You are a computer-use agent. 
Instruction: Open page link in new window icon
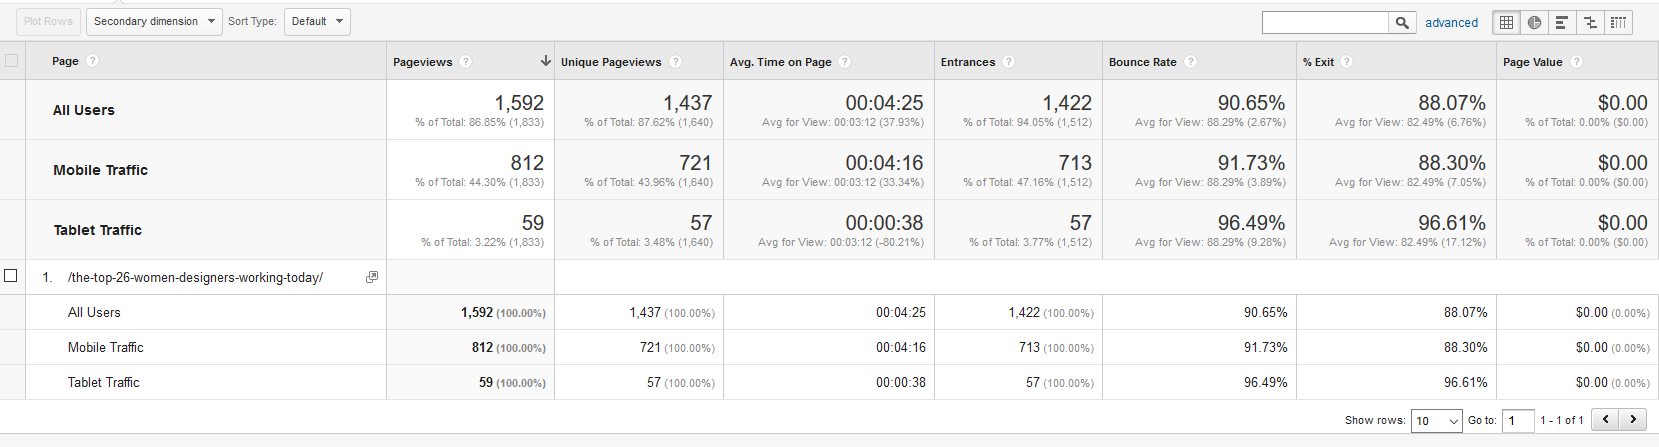click(372, 277)
